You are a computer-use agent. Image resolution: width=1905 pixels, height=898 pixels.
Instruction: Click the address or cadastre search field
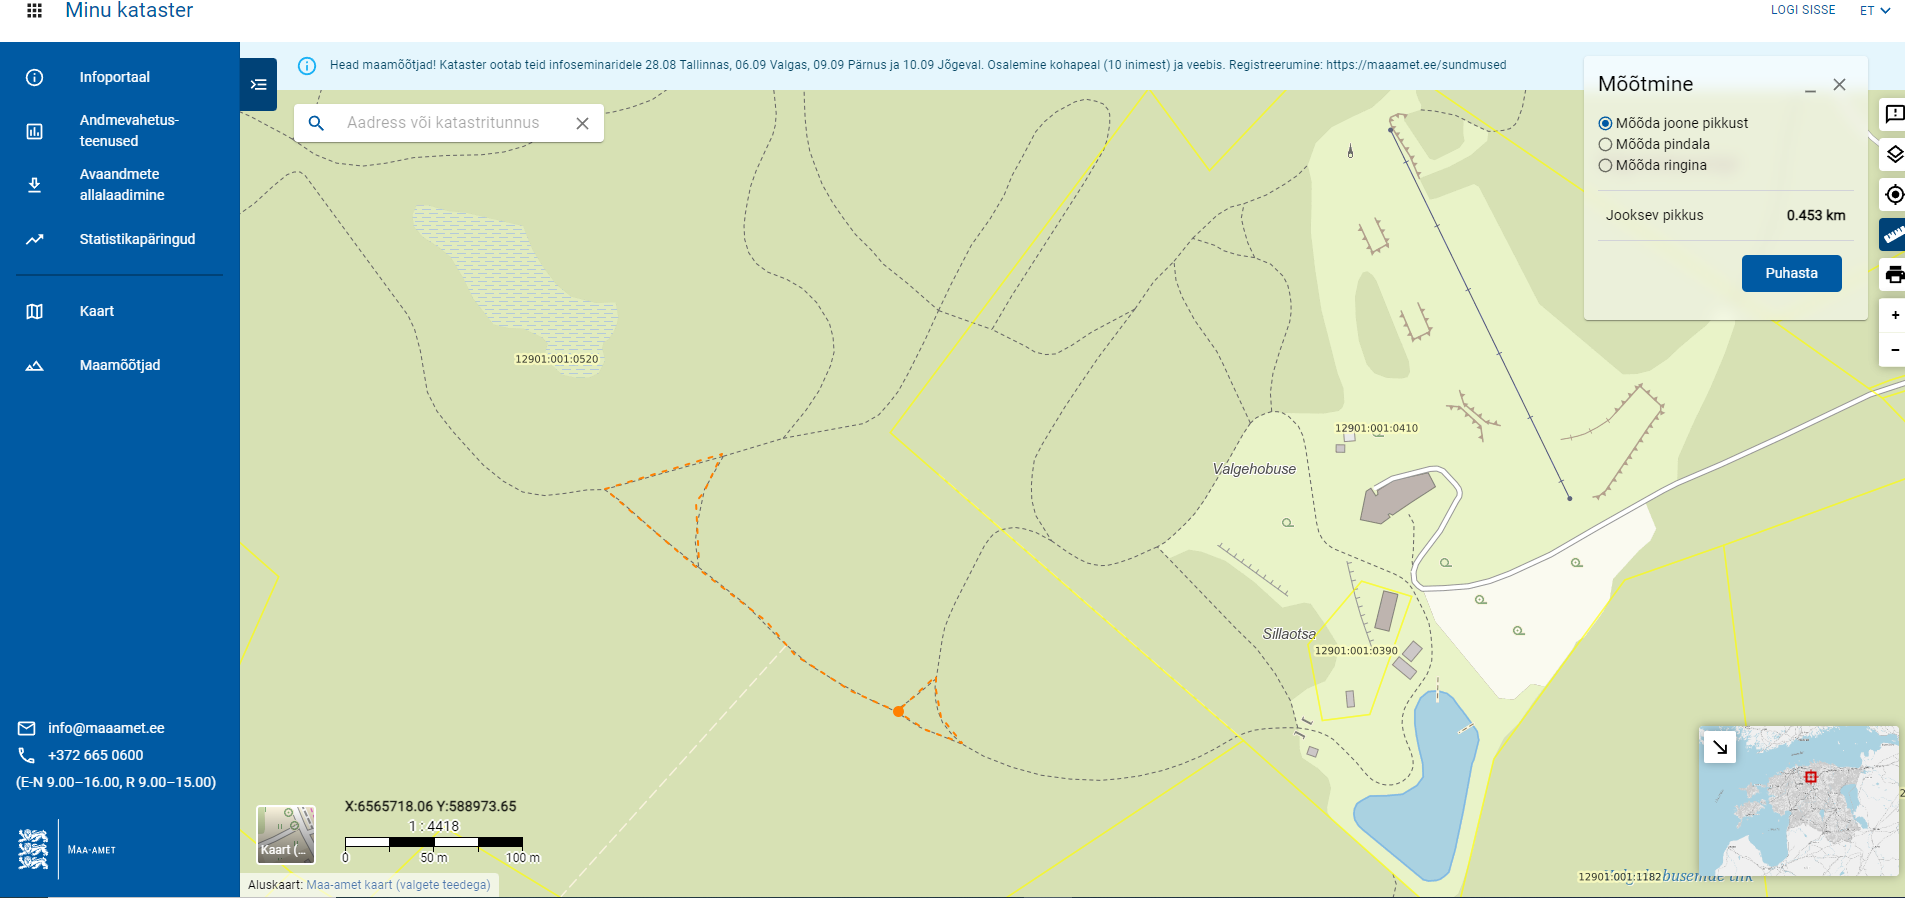443,123
